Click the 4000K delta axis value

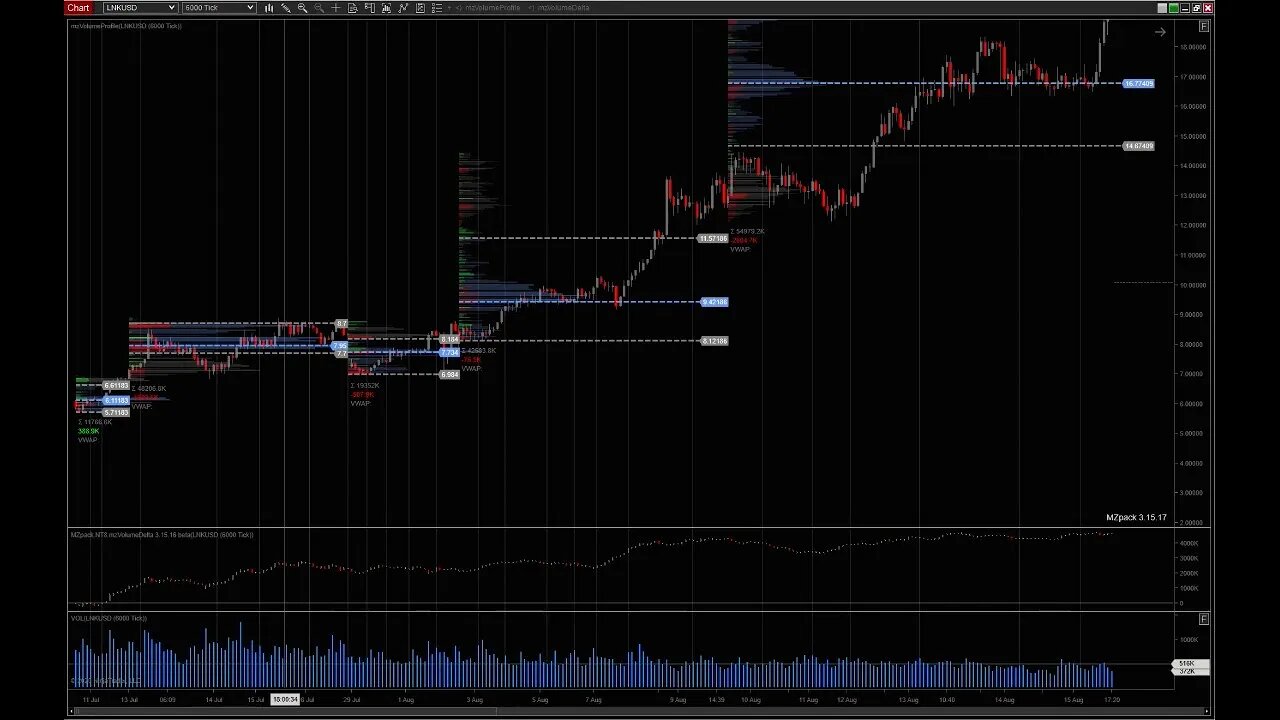click(x=1189, y=544)
